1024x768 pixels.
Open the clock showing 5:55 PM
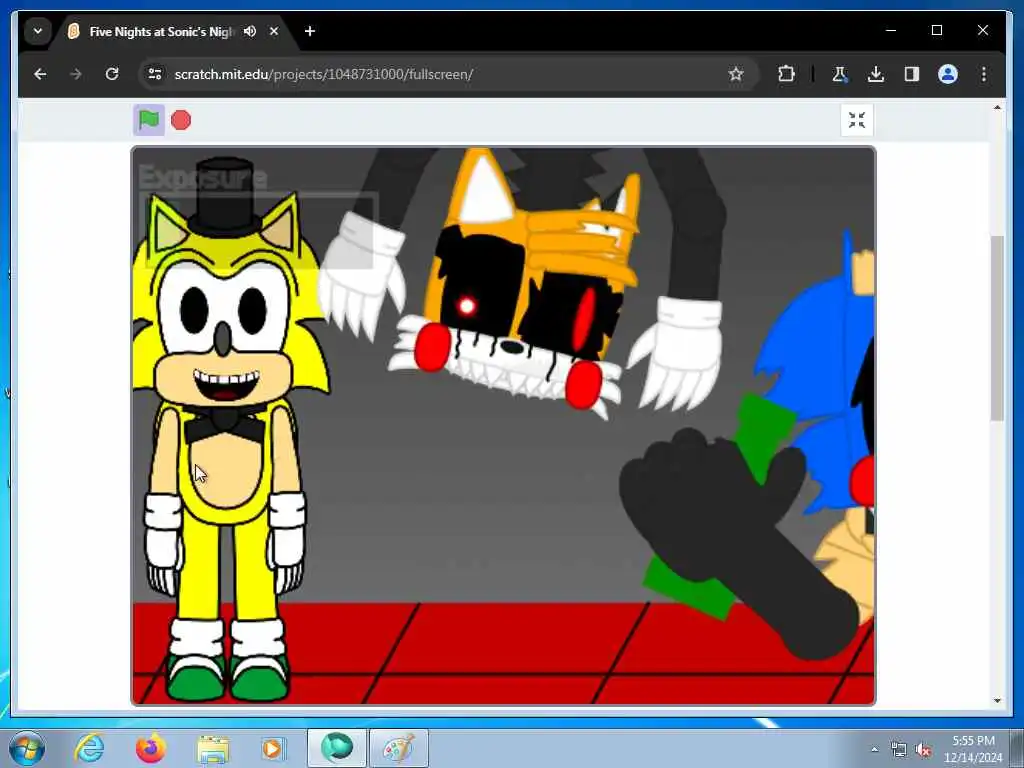click(973, 749)
